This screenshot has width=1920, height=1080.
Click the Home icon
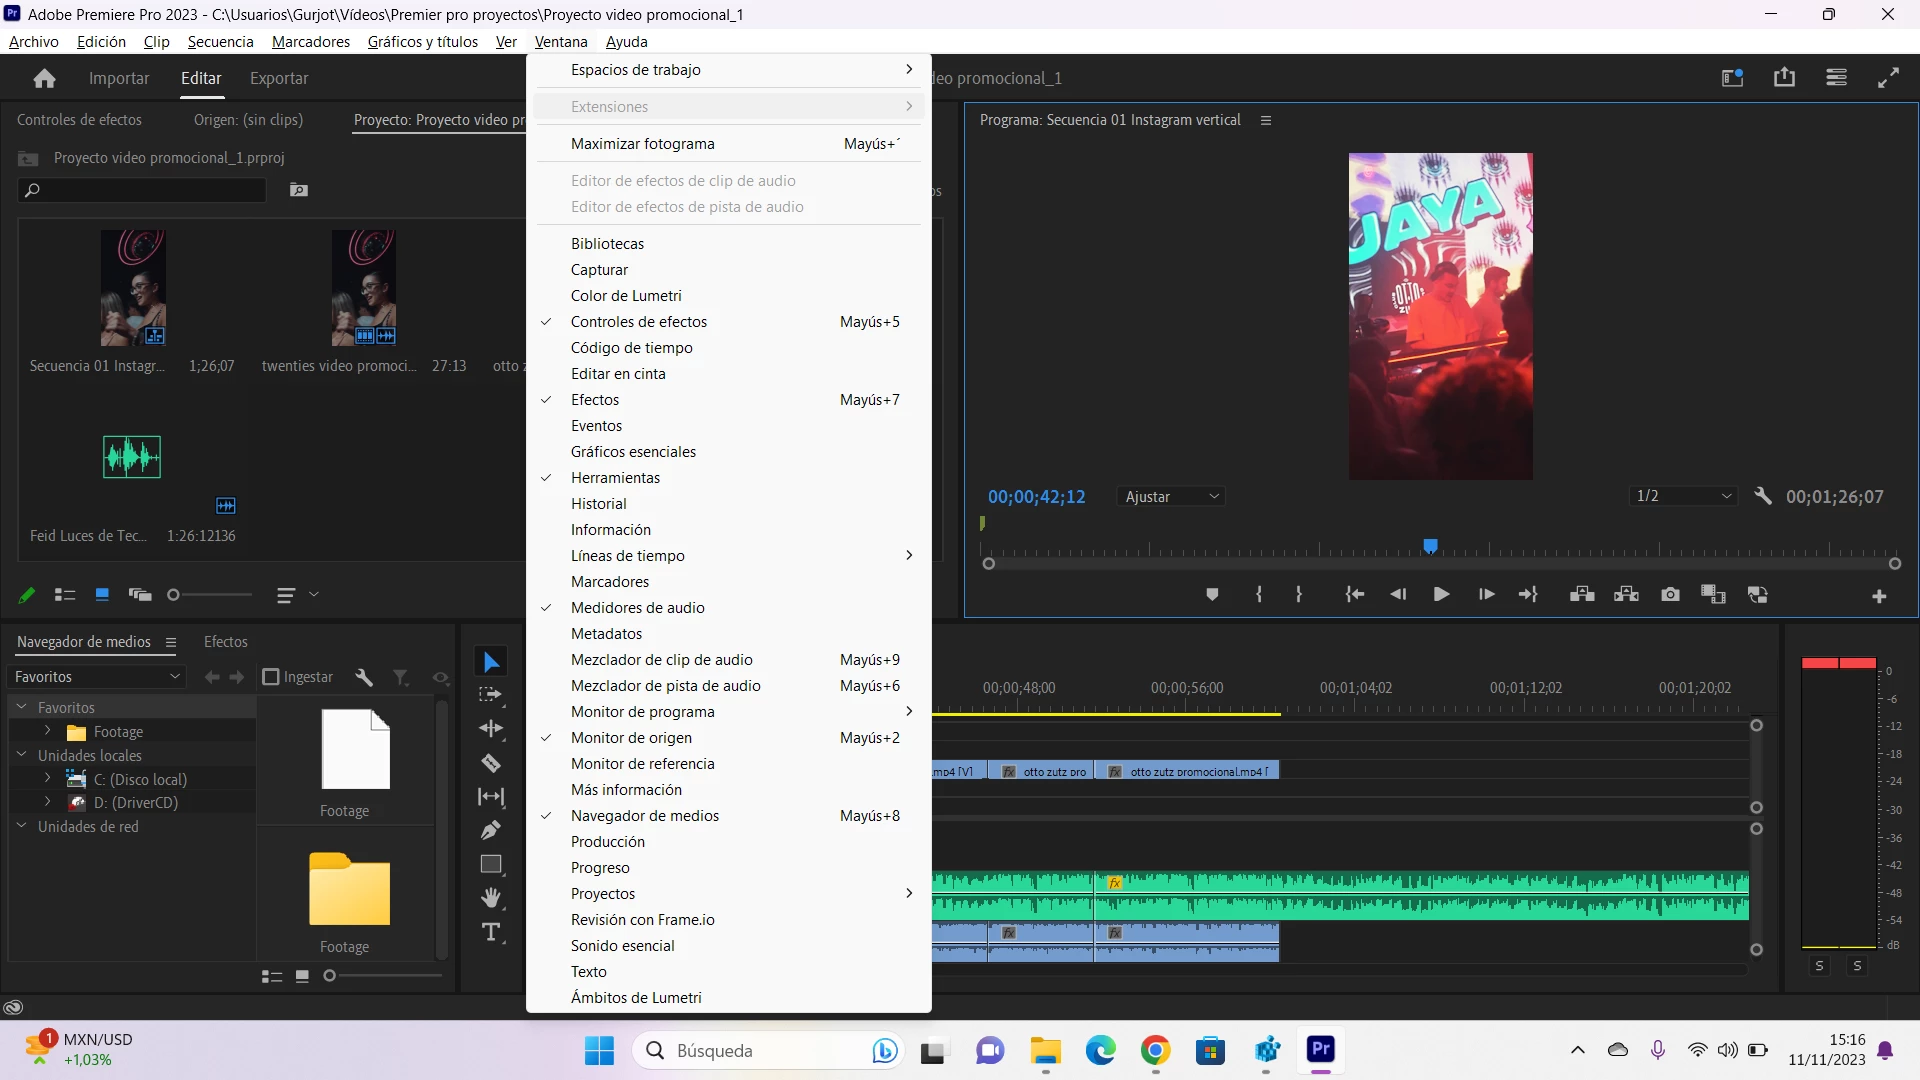pyautogui.click(x=44, y=78)
